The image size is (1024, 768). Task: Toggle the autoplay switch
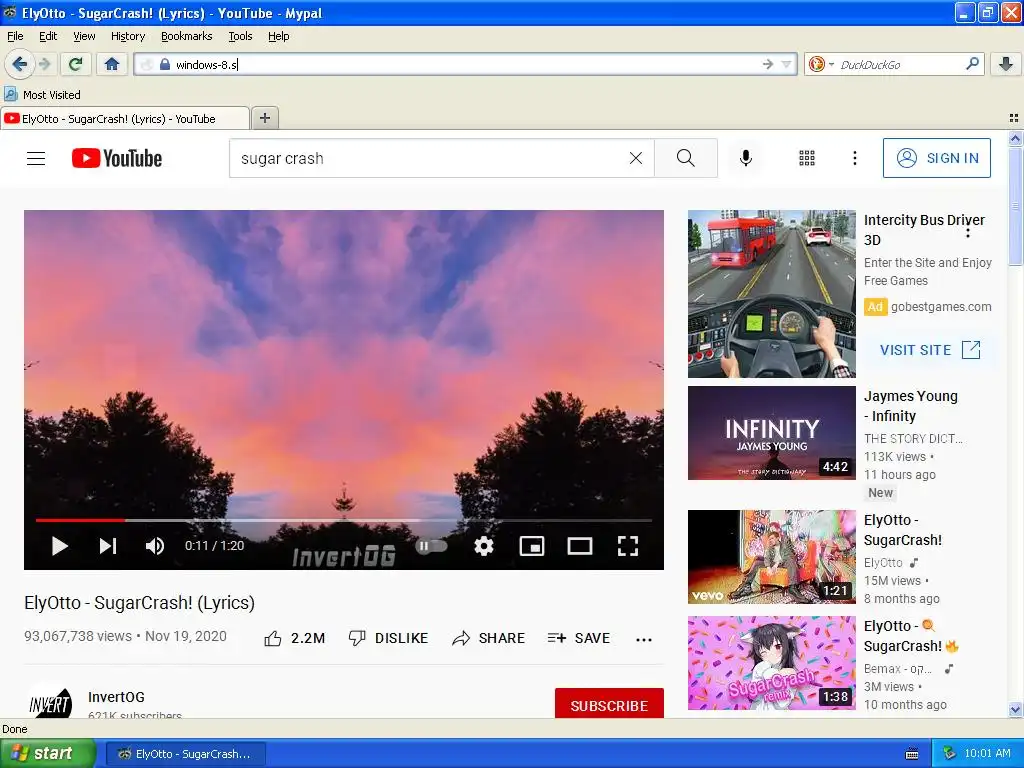coord(430,546)
